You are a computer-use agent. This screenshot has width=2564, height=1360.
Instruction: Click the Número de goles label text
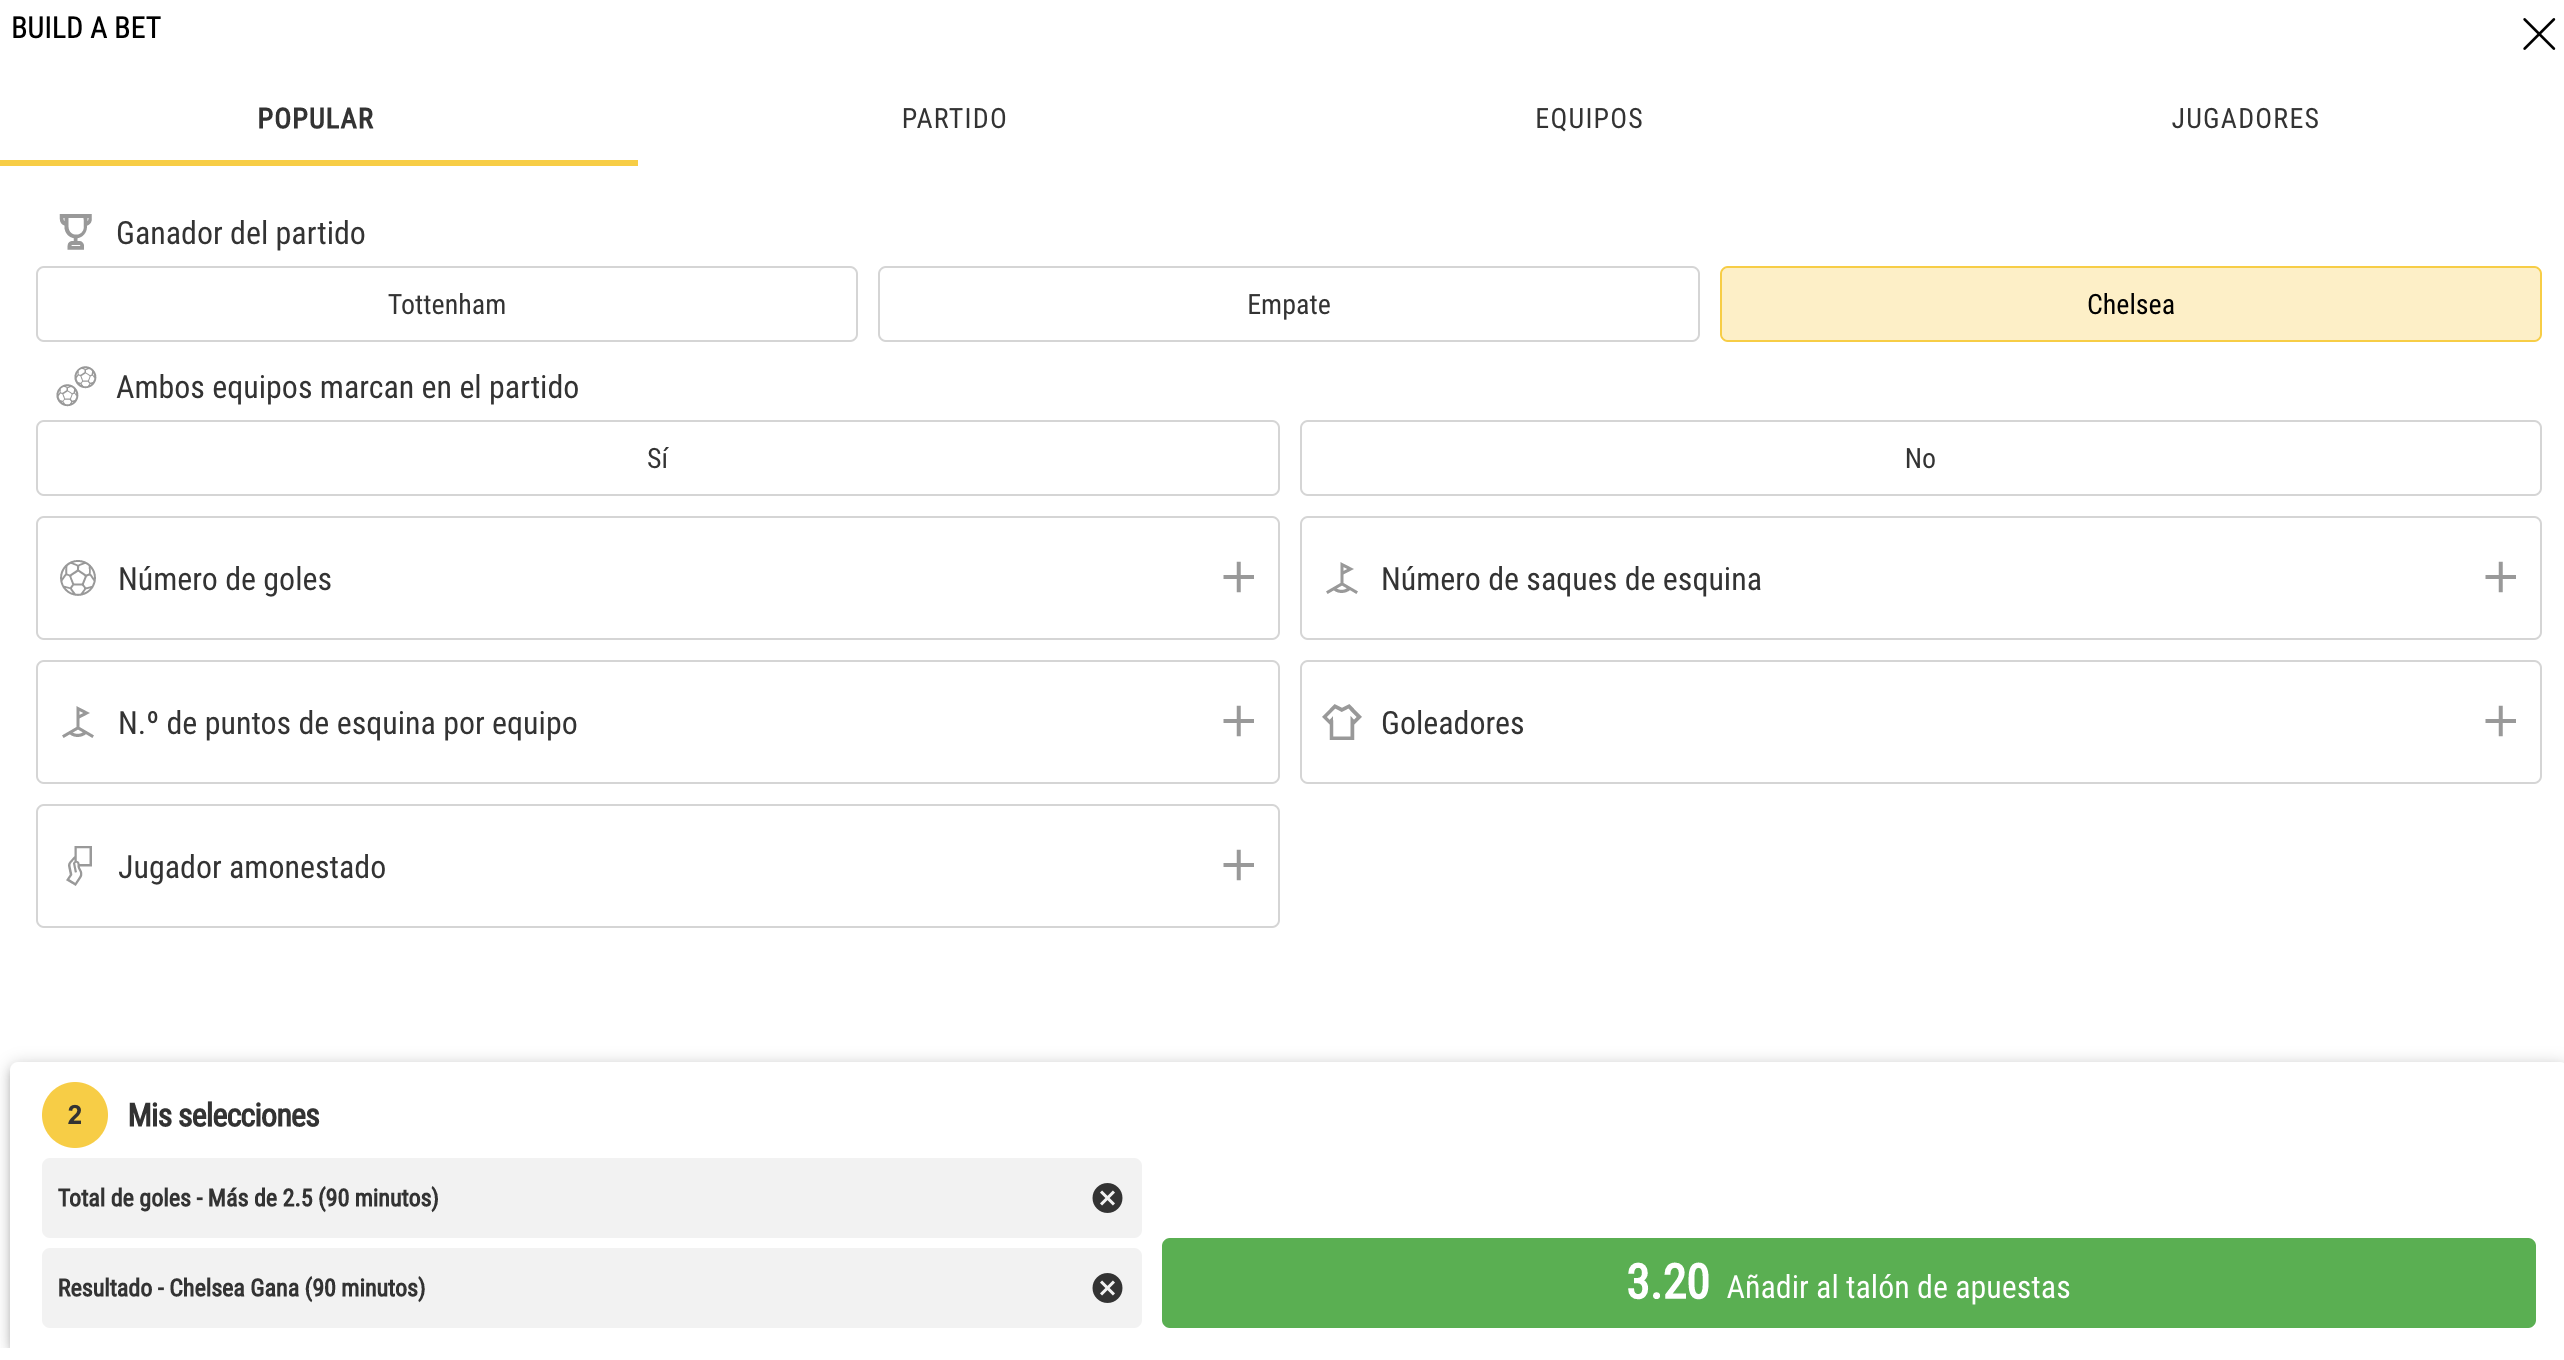225,579
